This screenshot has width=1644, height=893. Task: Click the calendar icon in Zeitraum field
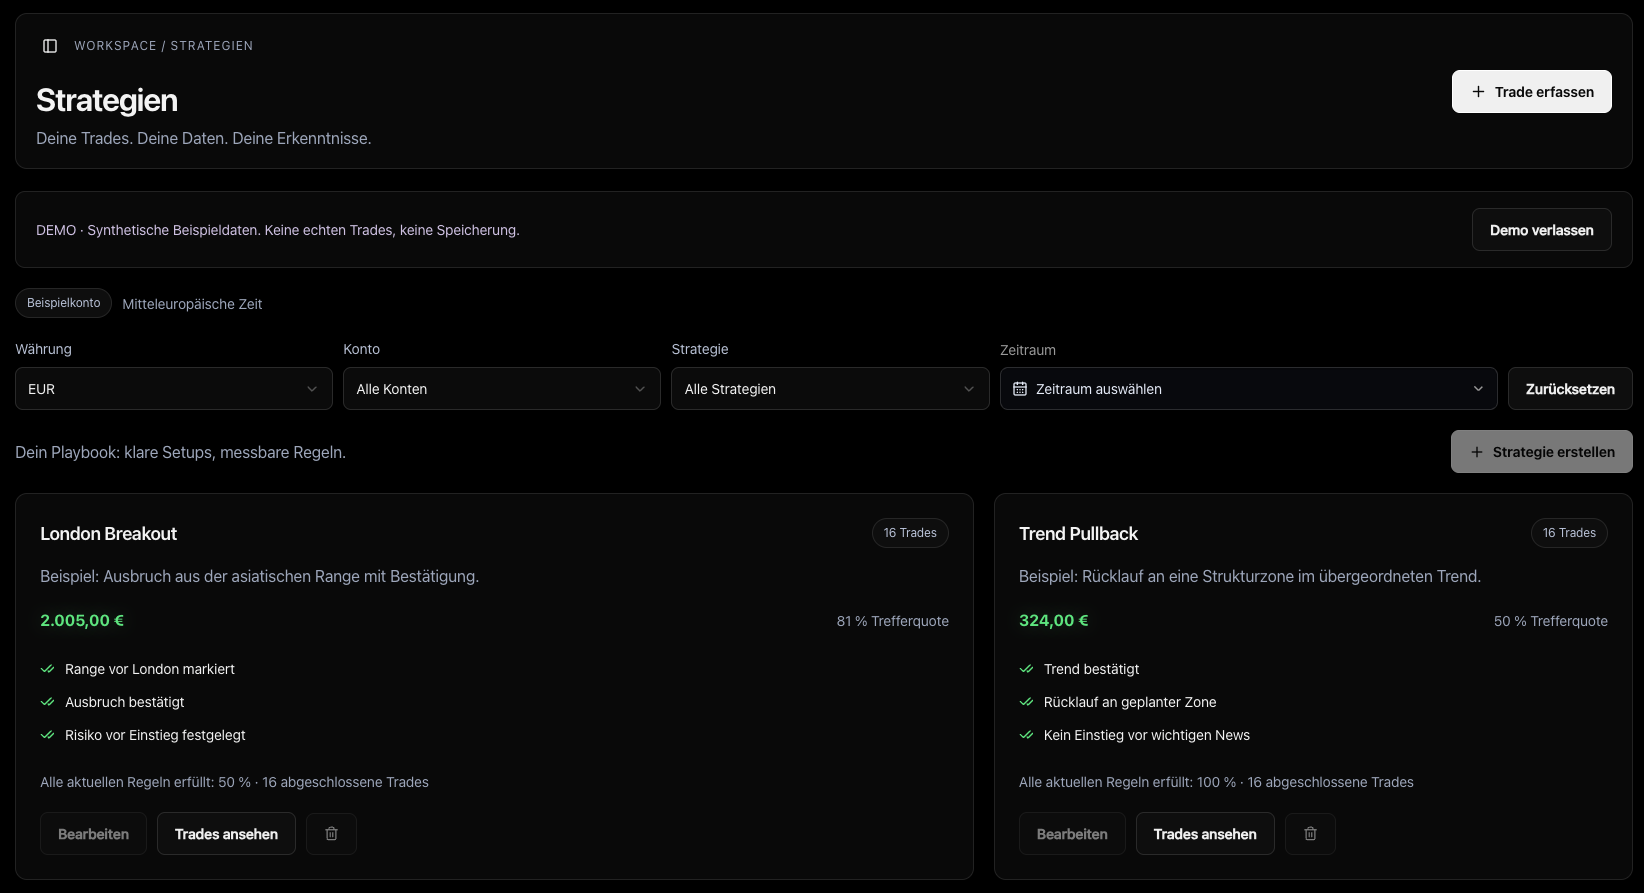[x=1020, y=389]
